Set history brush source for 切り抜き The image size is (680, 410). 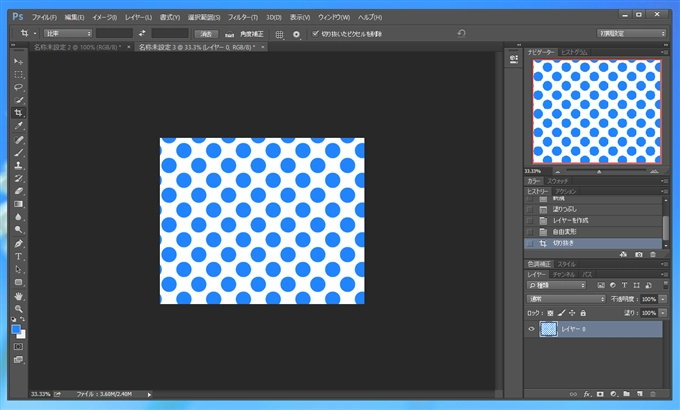click(x=530, y=243)
